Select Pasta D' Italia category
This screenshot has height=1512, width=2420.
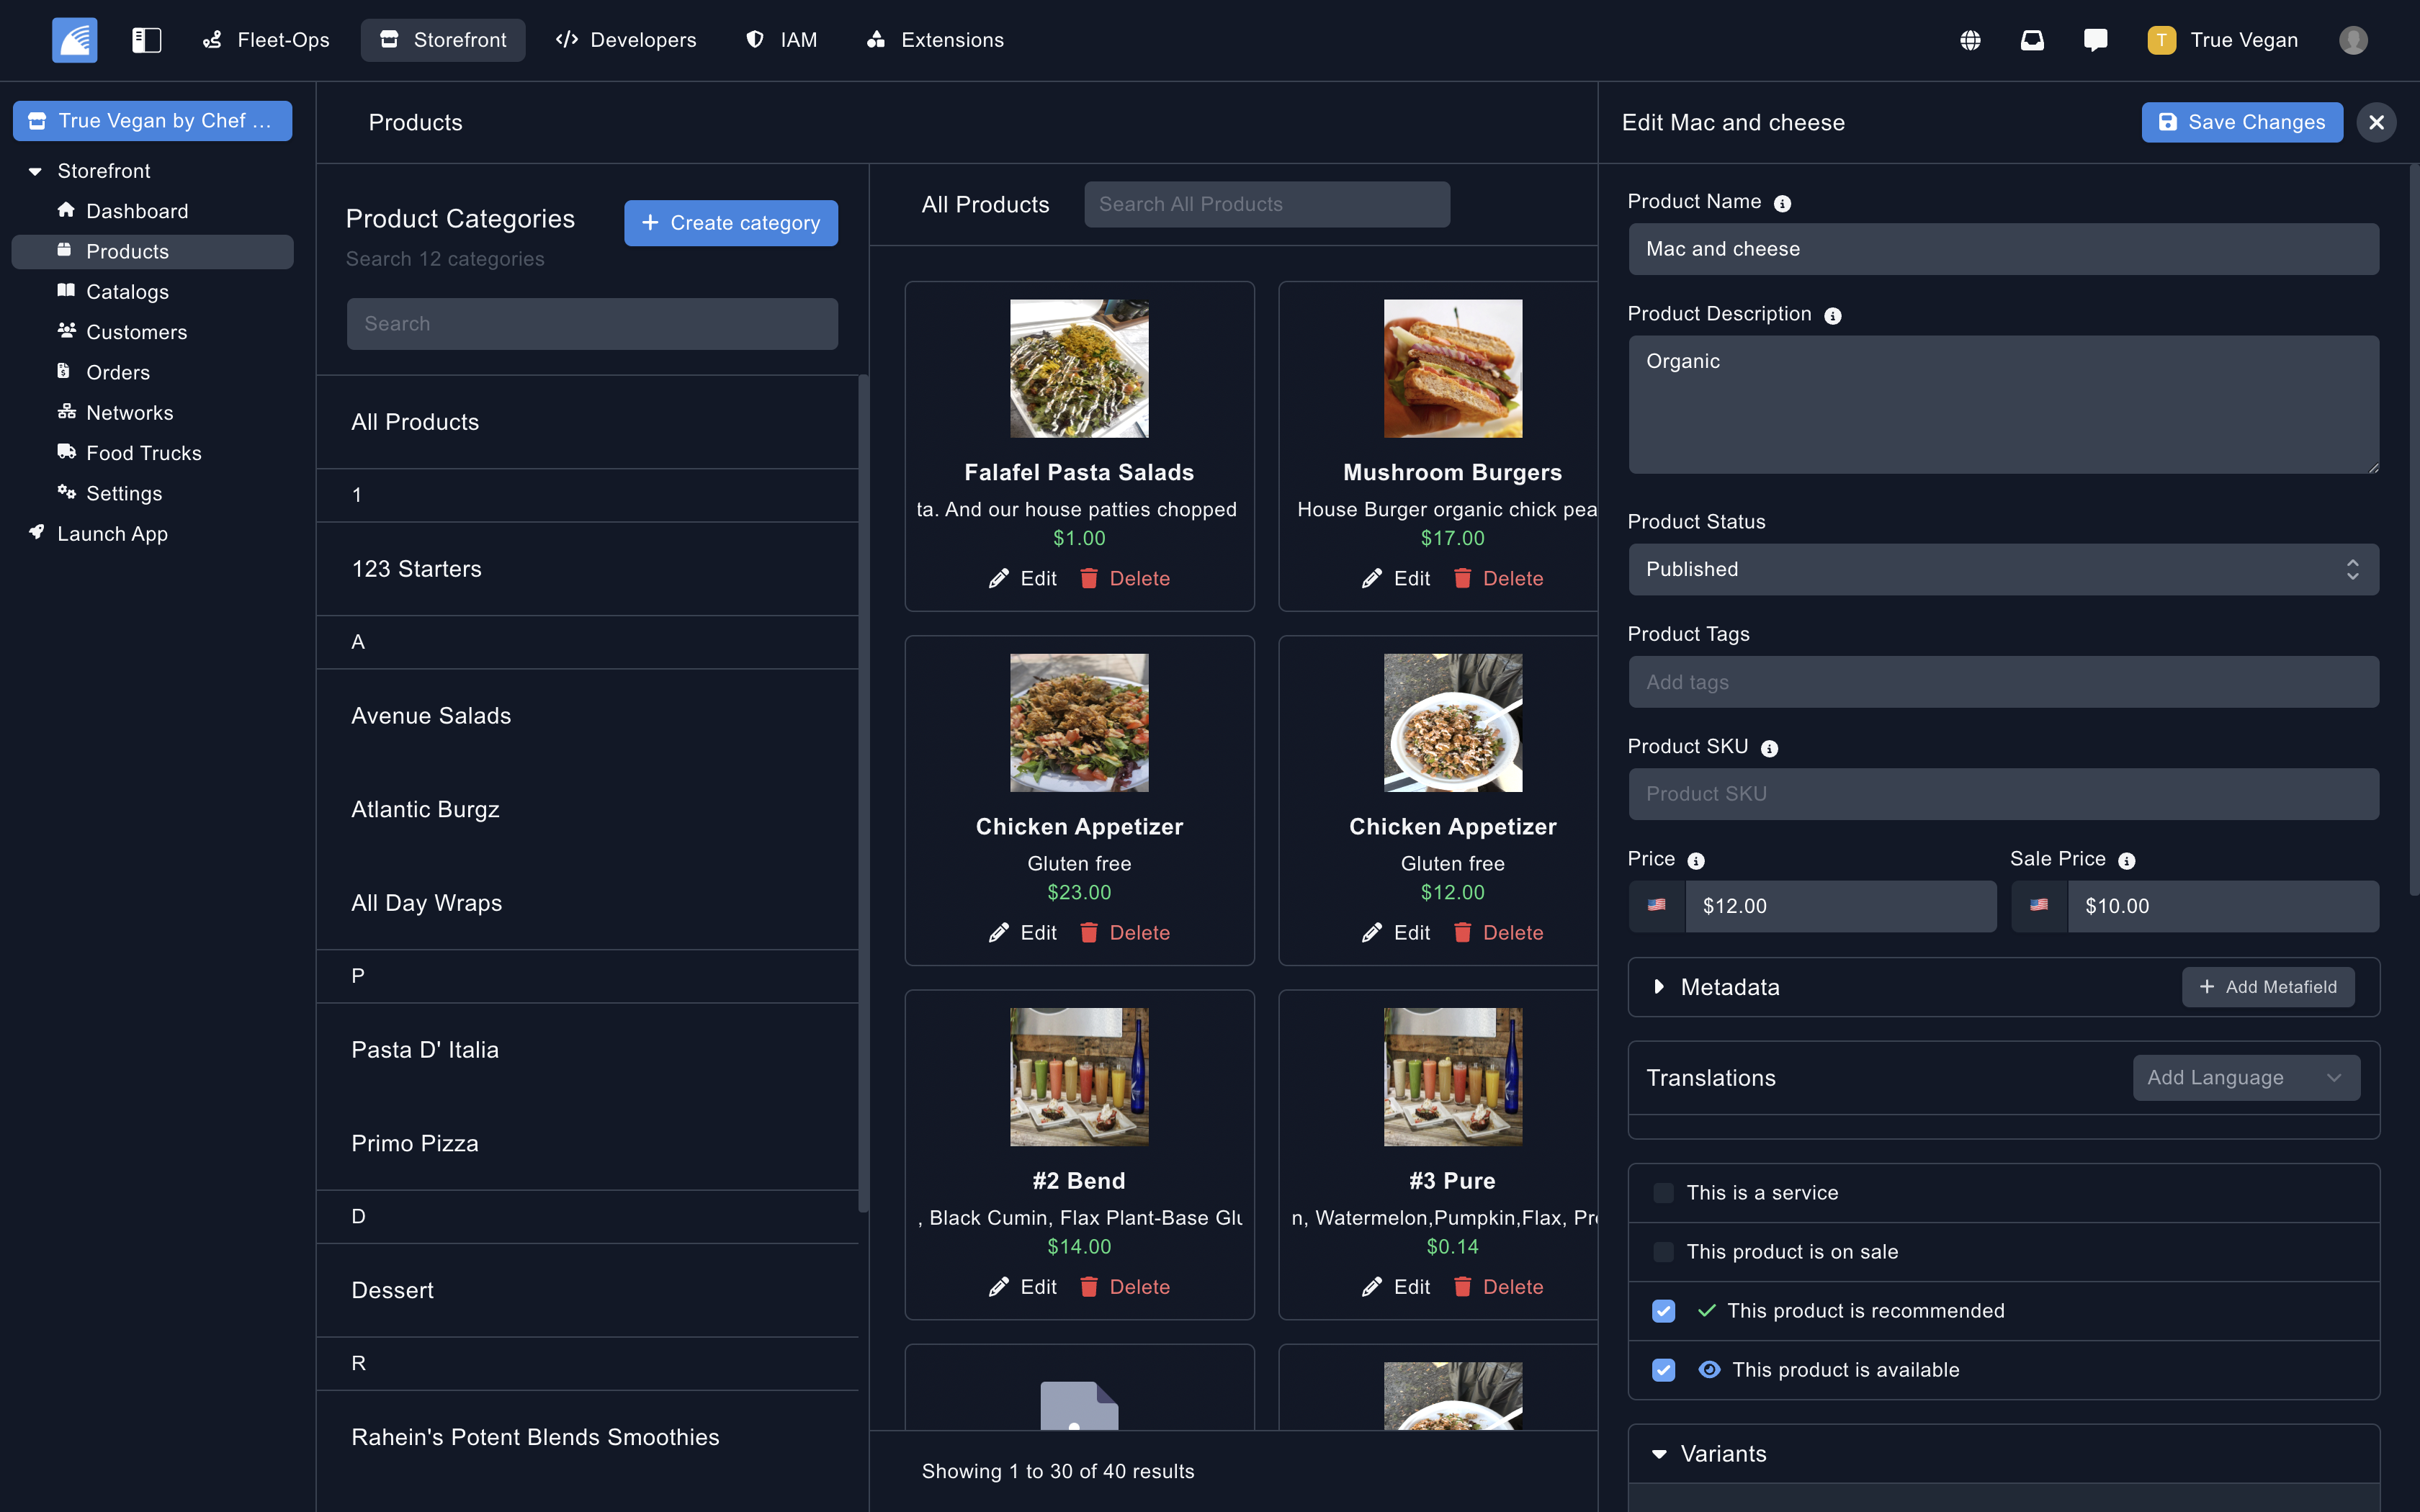click(x=588, y=1050)
